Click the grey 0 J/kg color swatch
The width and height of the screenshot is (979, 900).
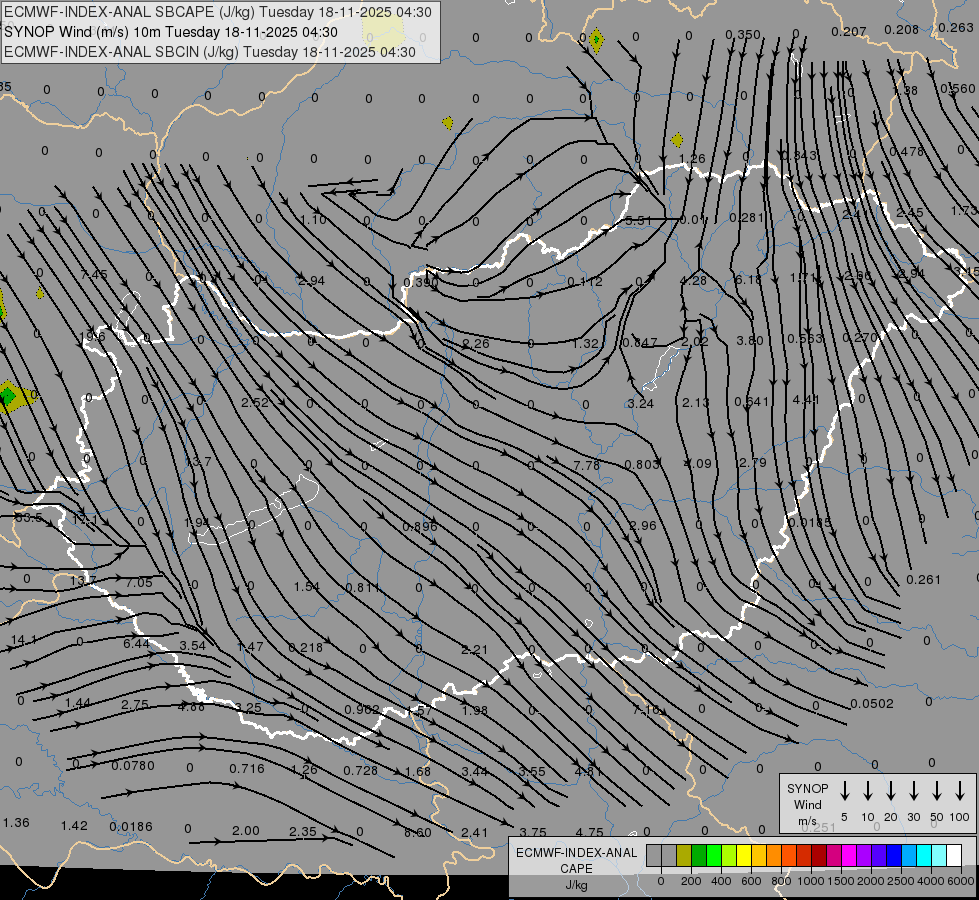click(x=654, y=855)
